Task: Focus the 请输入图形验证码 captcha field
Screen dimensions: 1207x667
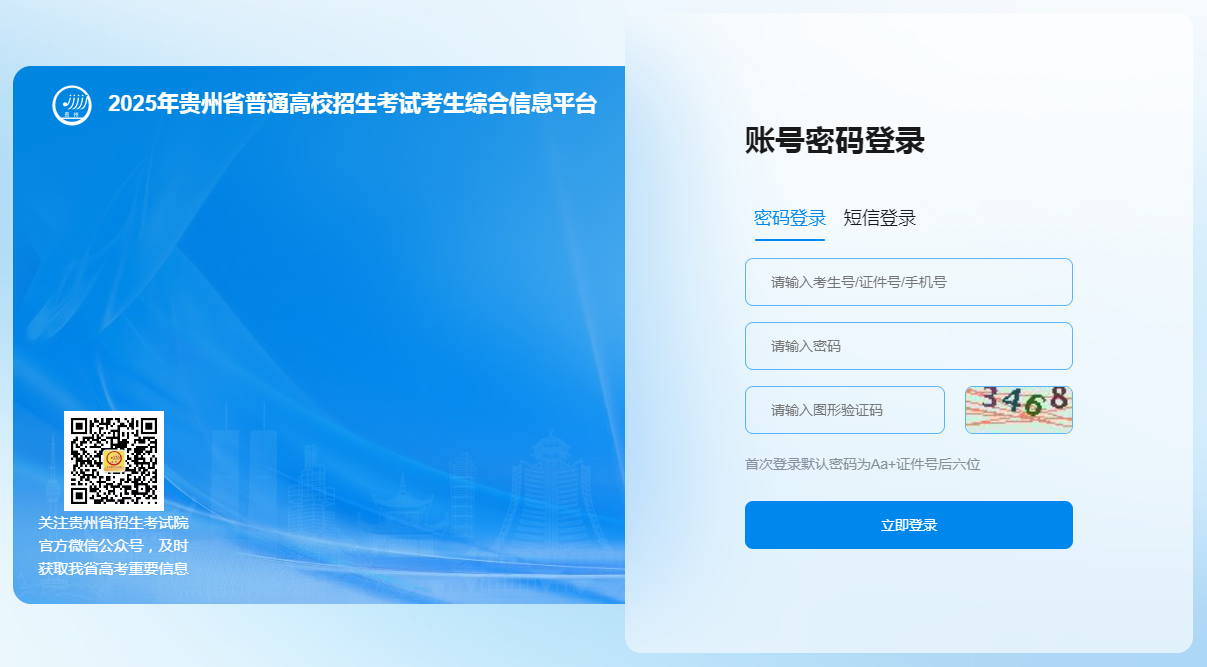Action: (845, 410)
